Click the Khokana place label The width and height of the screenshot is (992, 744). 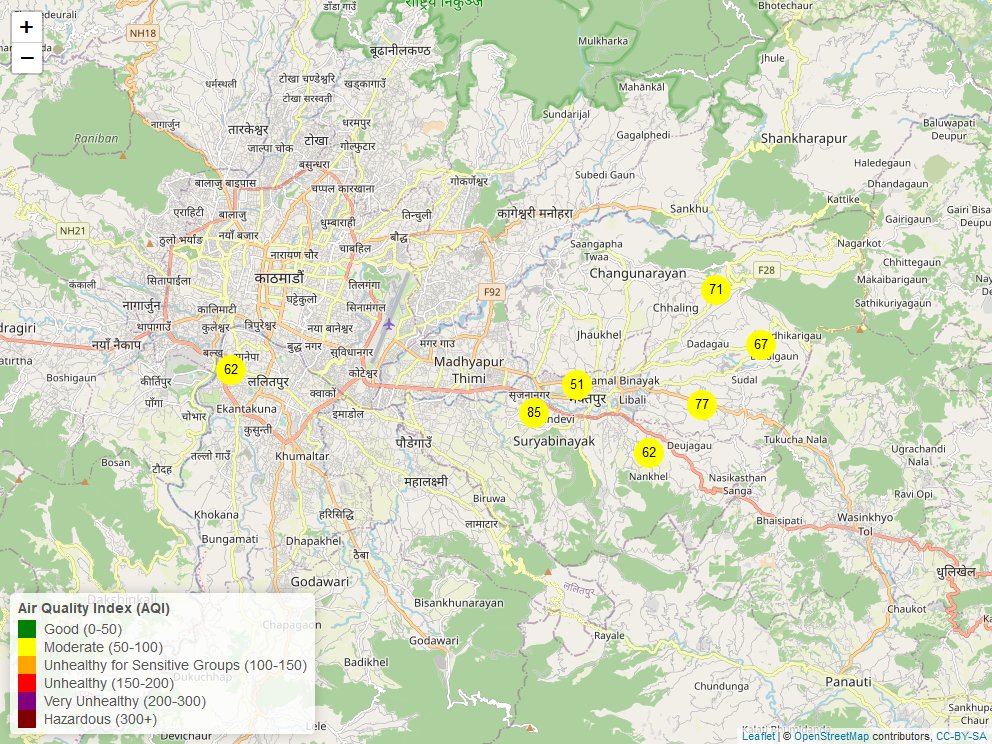(216, 514)
